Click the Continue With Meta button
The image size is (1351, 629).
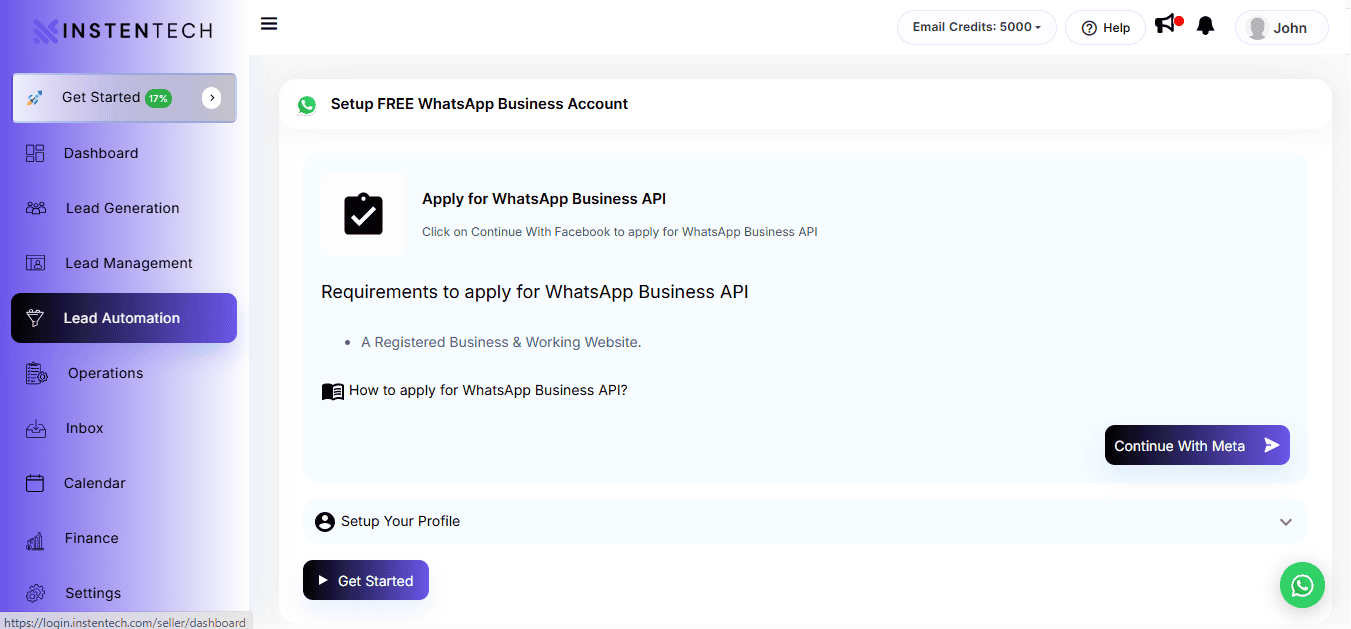pos(1197,445)
